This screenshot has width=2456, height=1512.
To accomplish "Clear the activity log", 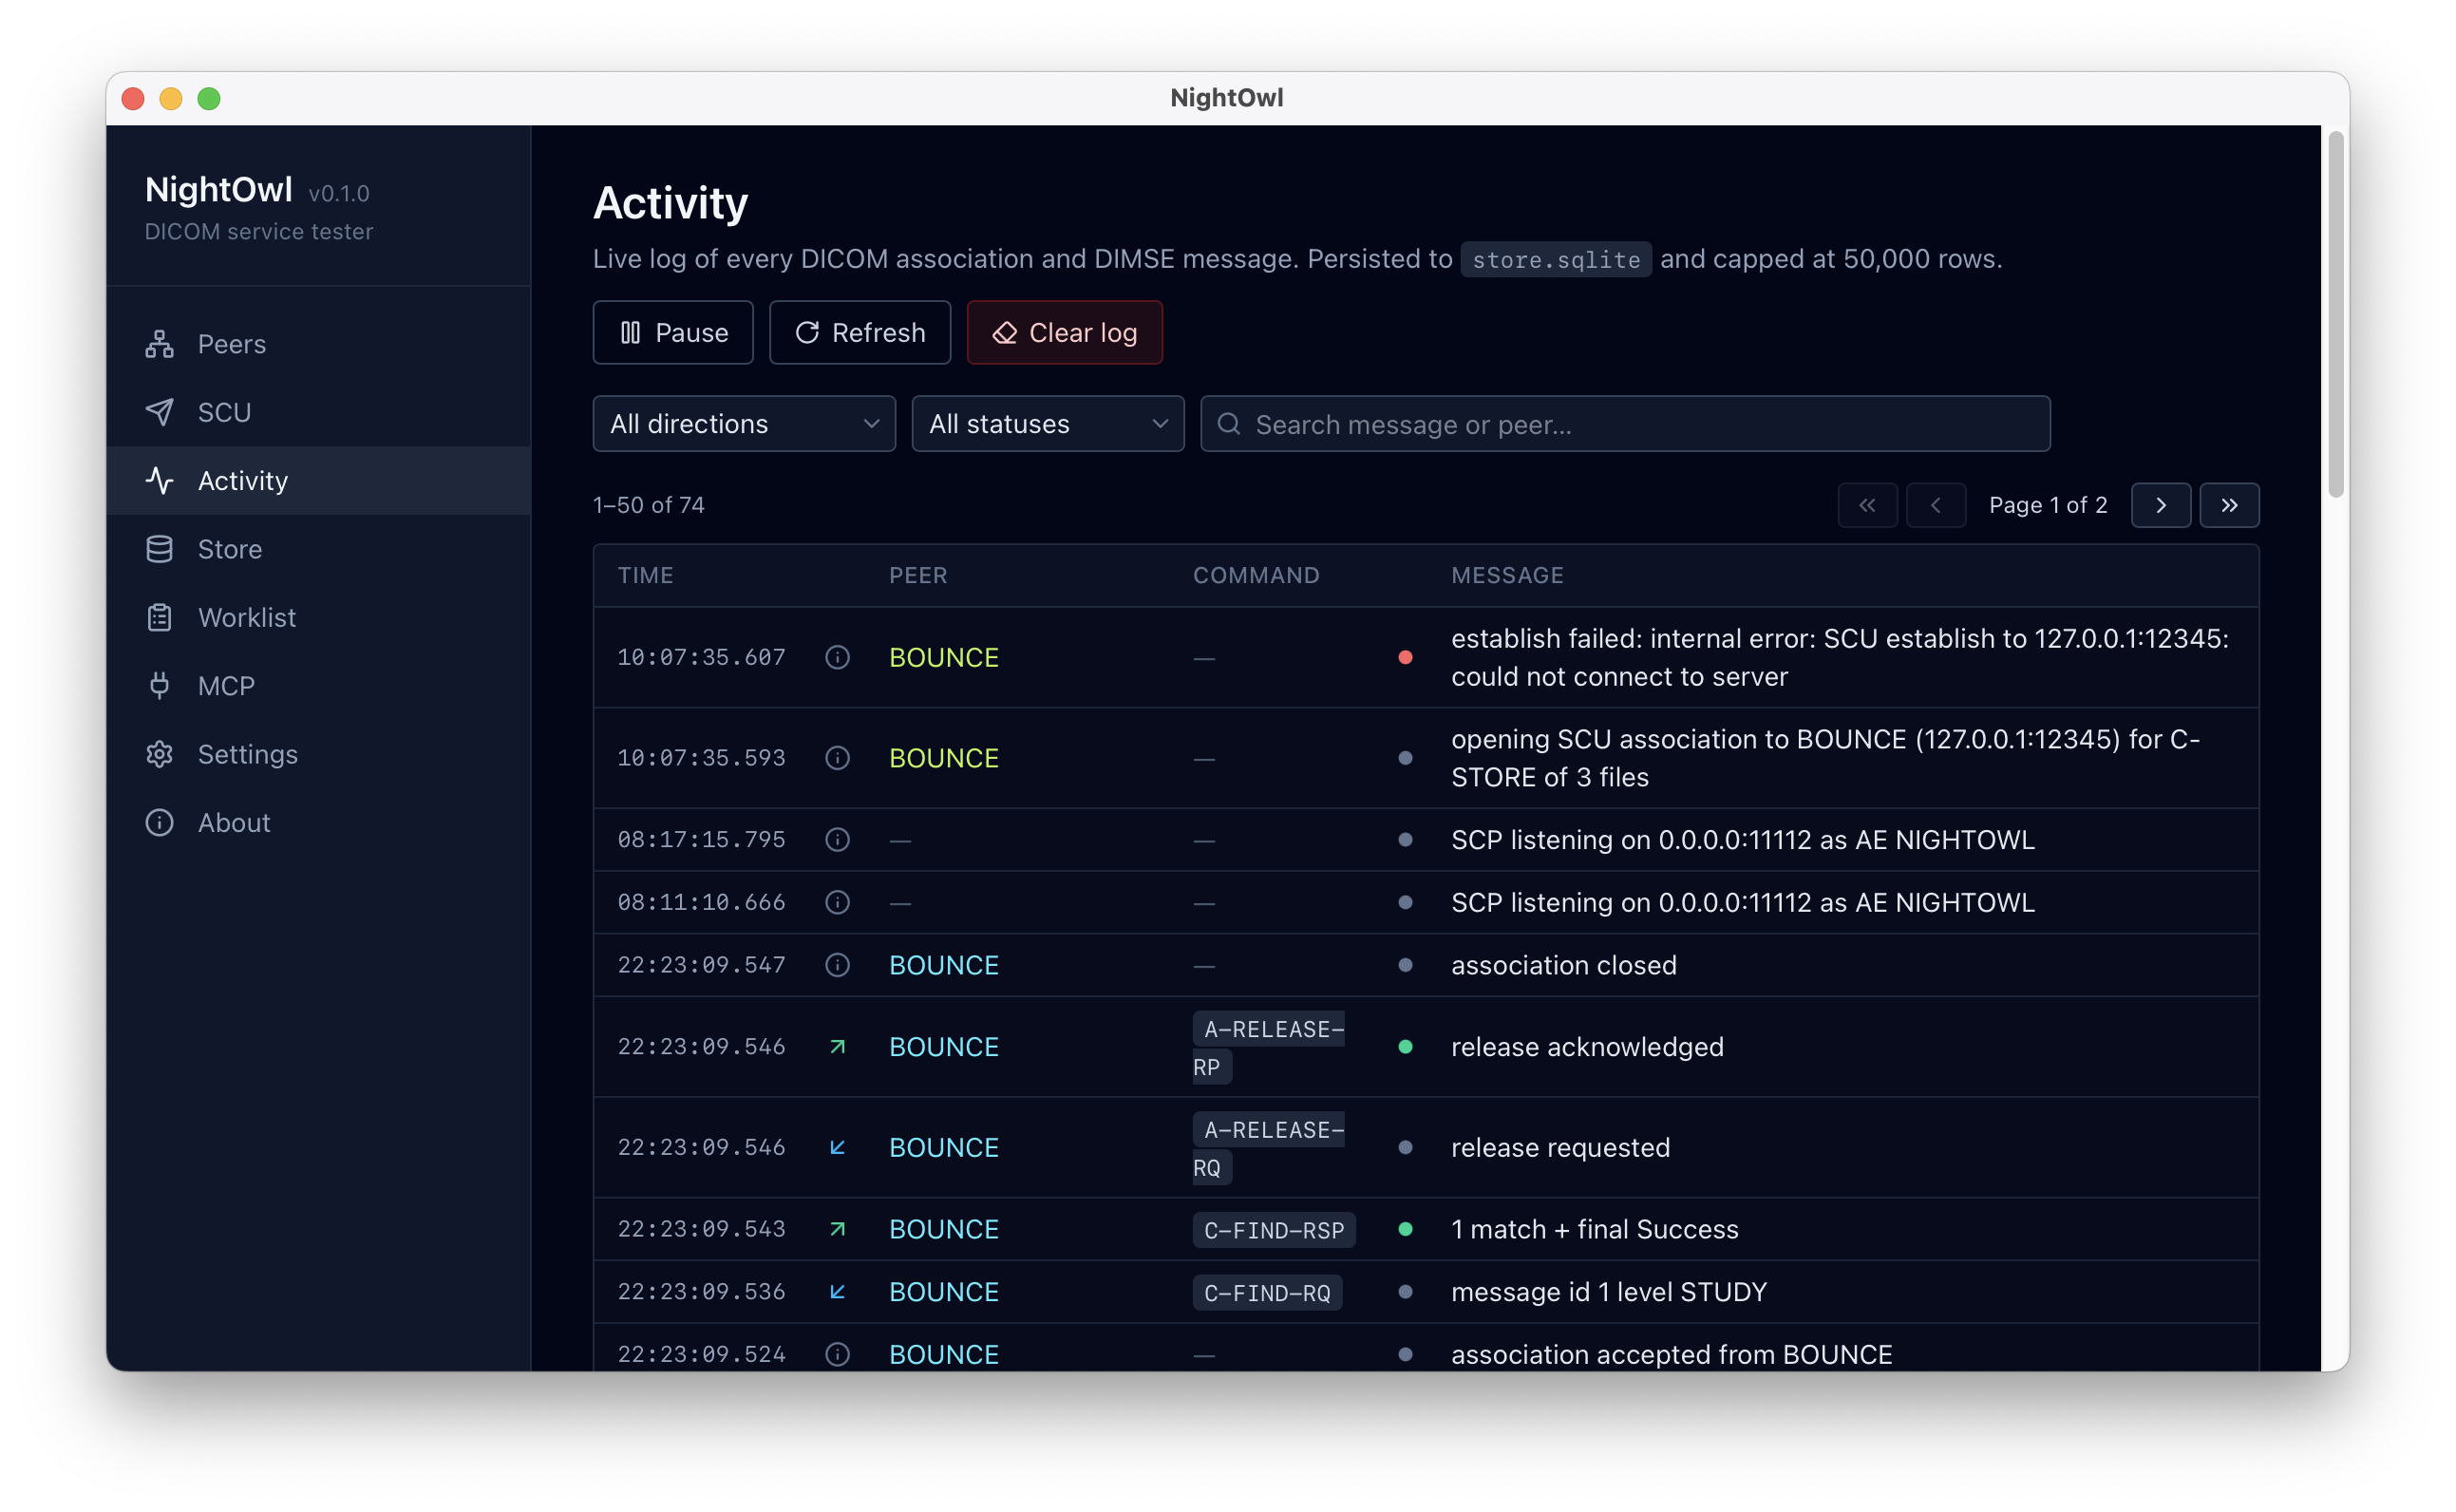I will [1064, 332].
